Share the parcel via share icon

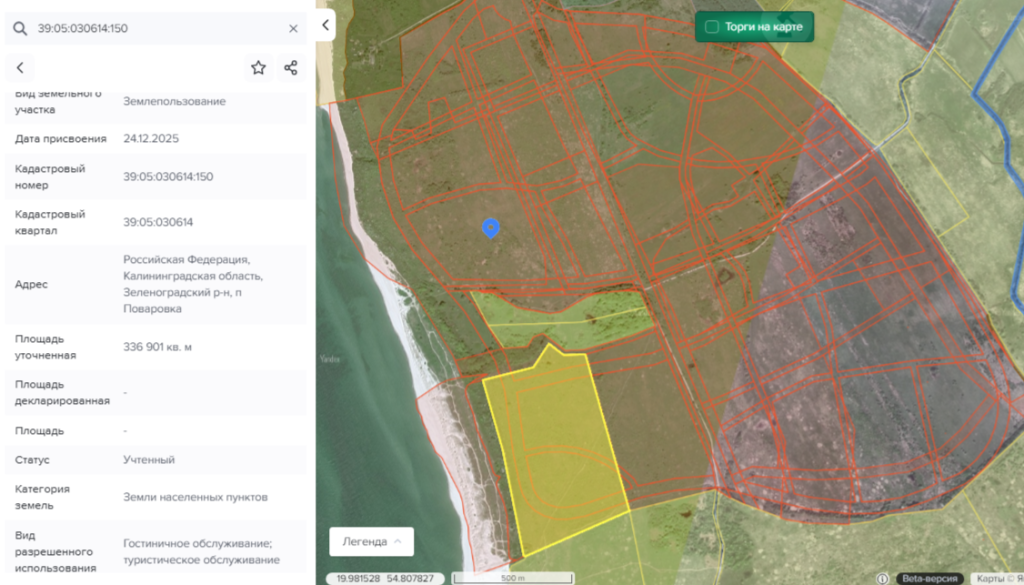click(x=291, y=68)
